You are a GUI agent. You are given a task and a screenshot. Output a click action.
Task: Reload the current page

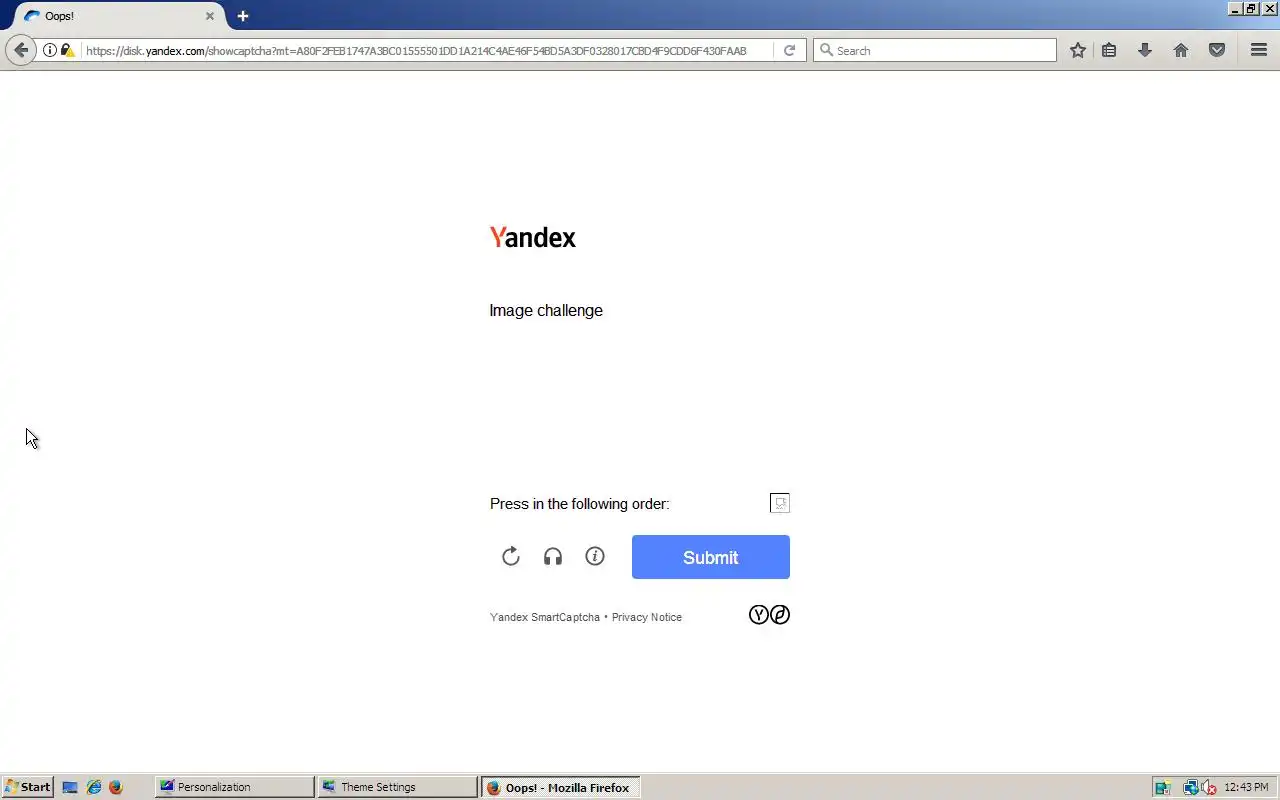click(789, 50)
